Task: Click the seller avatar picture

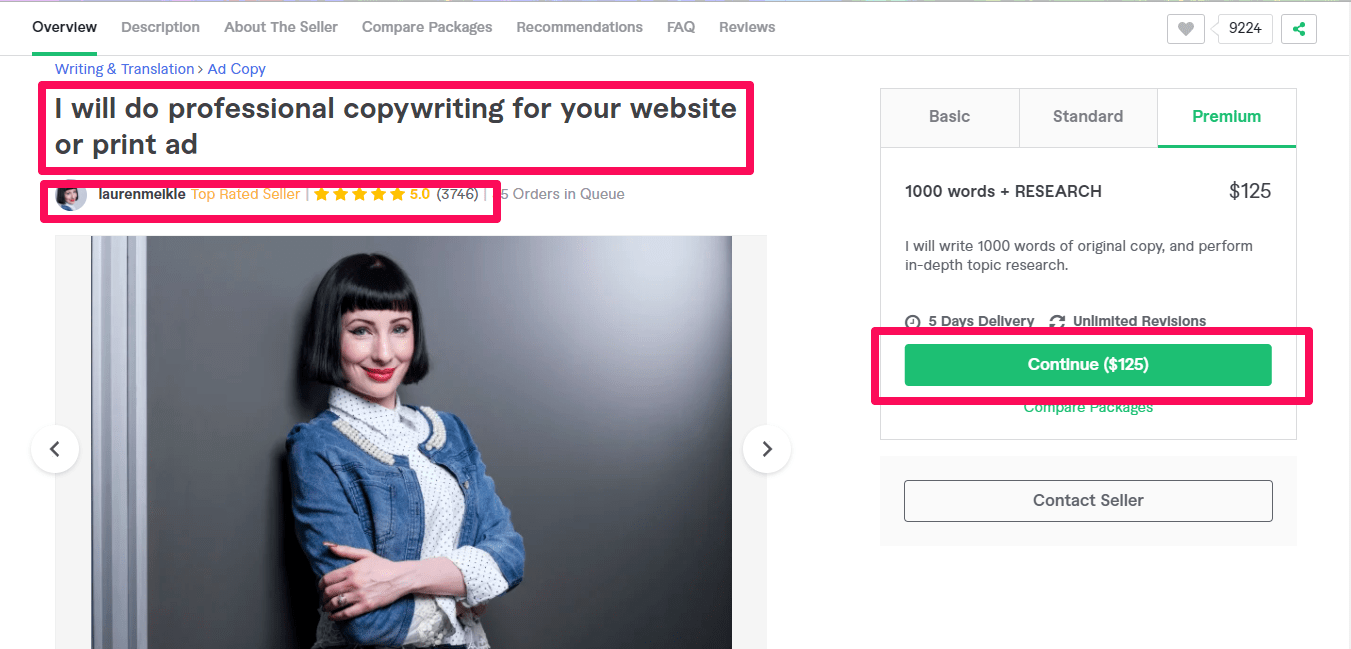Action: click(x=71, y=196)
